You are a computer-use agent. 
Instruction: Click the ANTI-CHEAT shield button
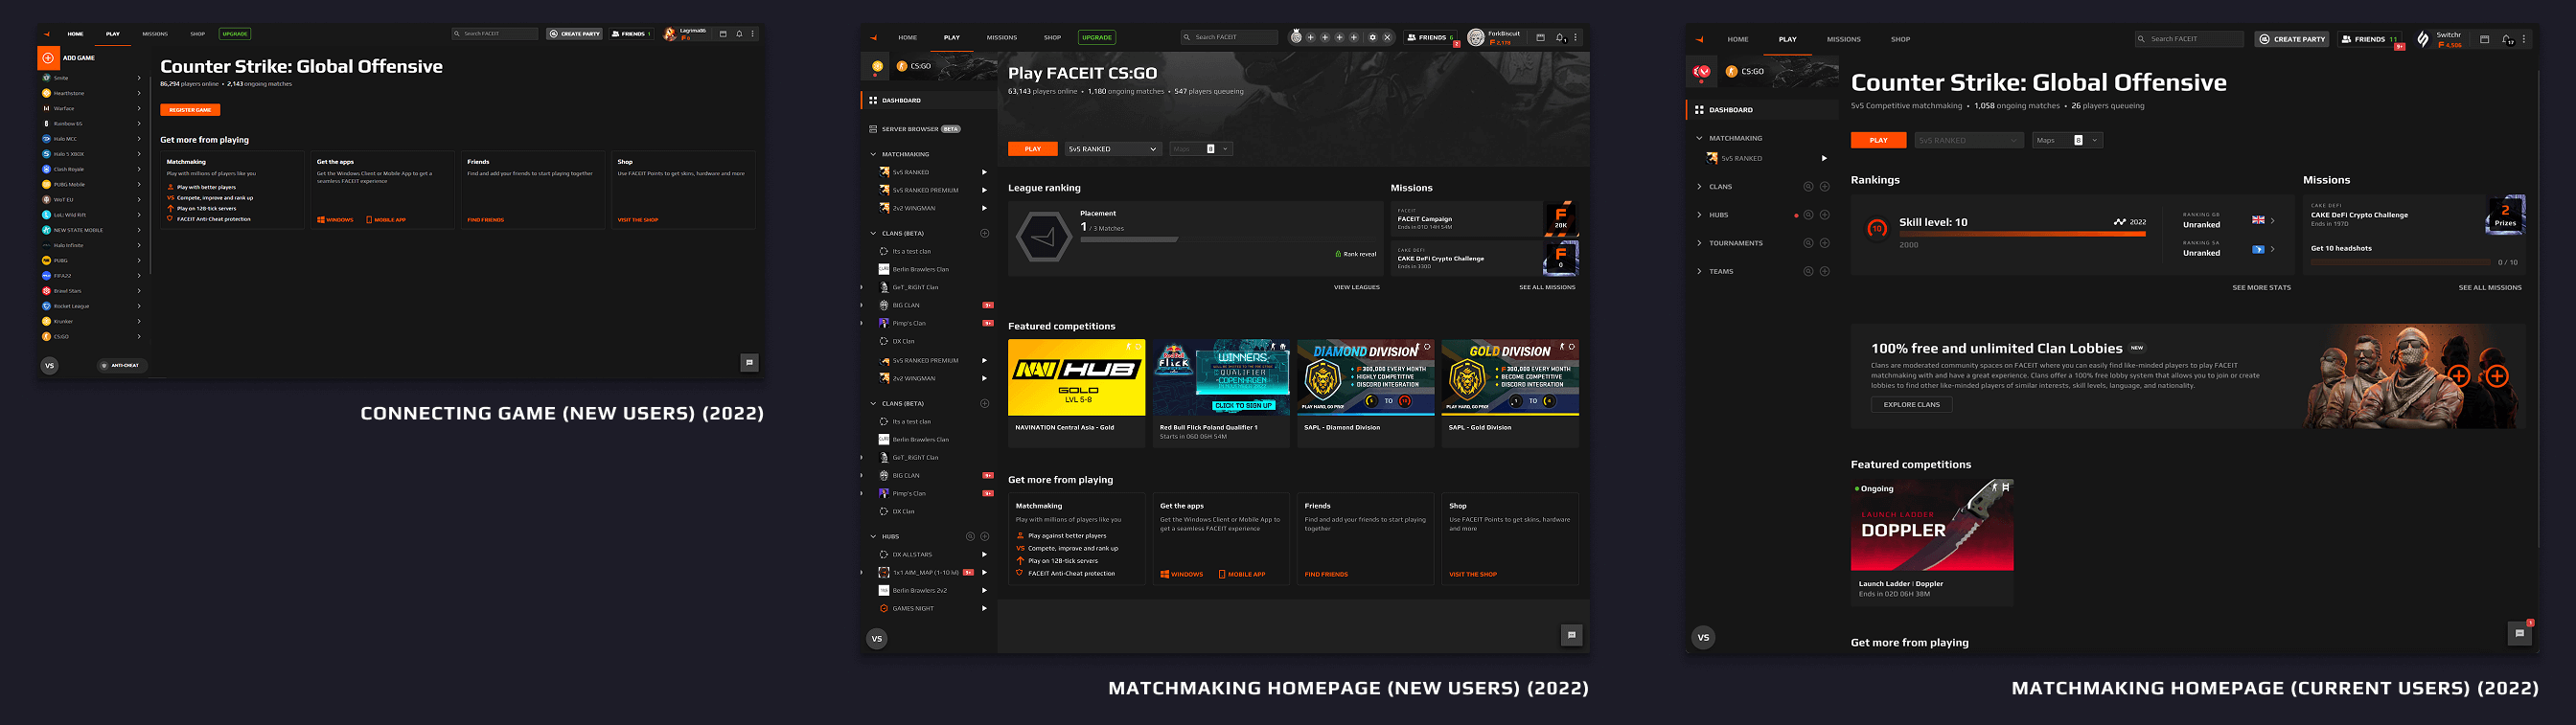[x=122, y=366]
